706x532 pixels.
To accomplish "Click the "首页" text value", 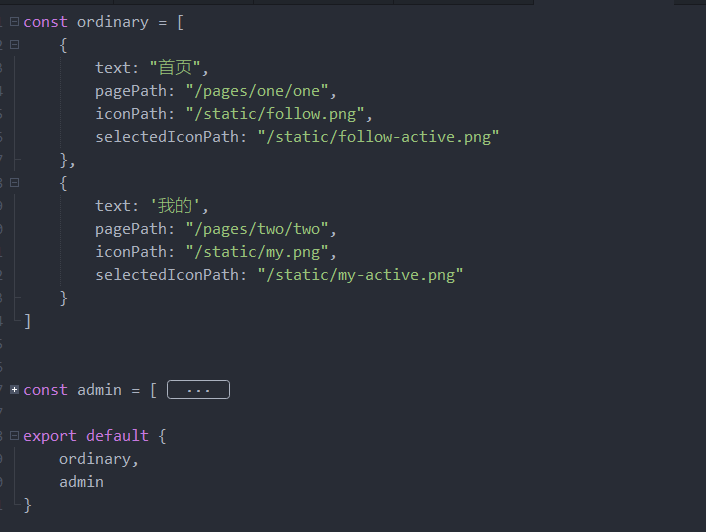I will point(176,68).
